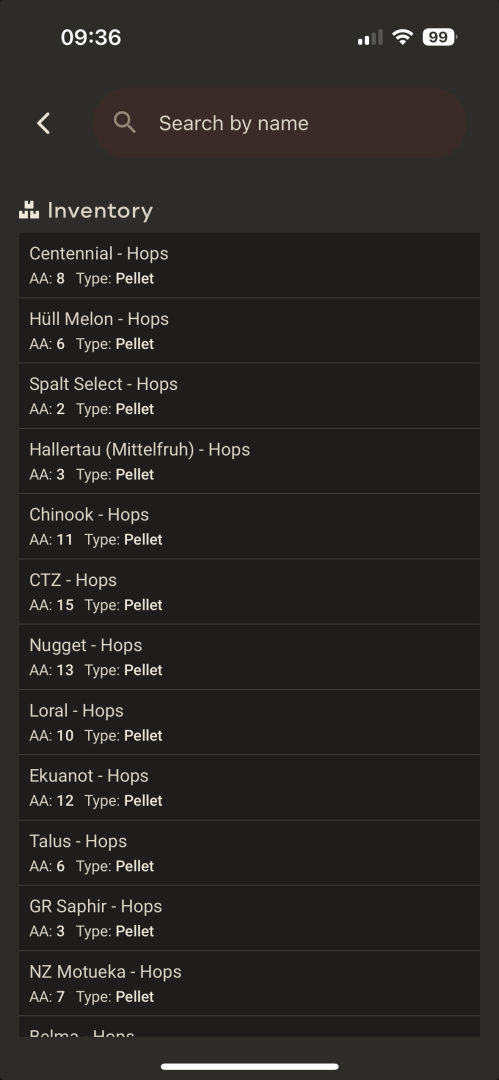The width and height of the screenshot is (499, 1080).
Task: Tap the back arrow icon
Action: (x=43, y=123)
